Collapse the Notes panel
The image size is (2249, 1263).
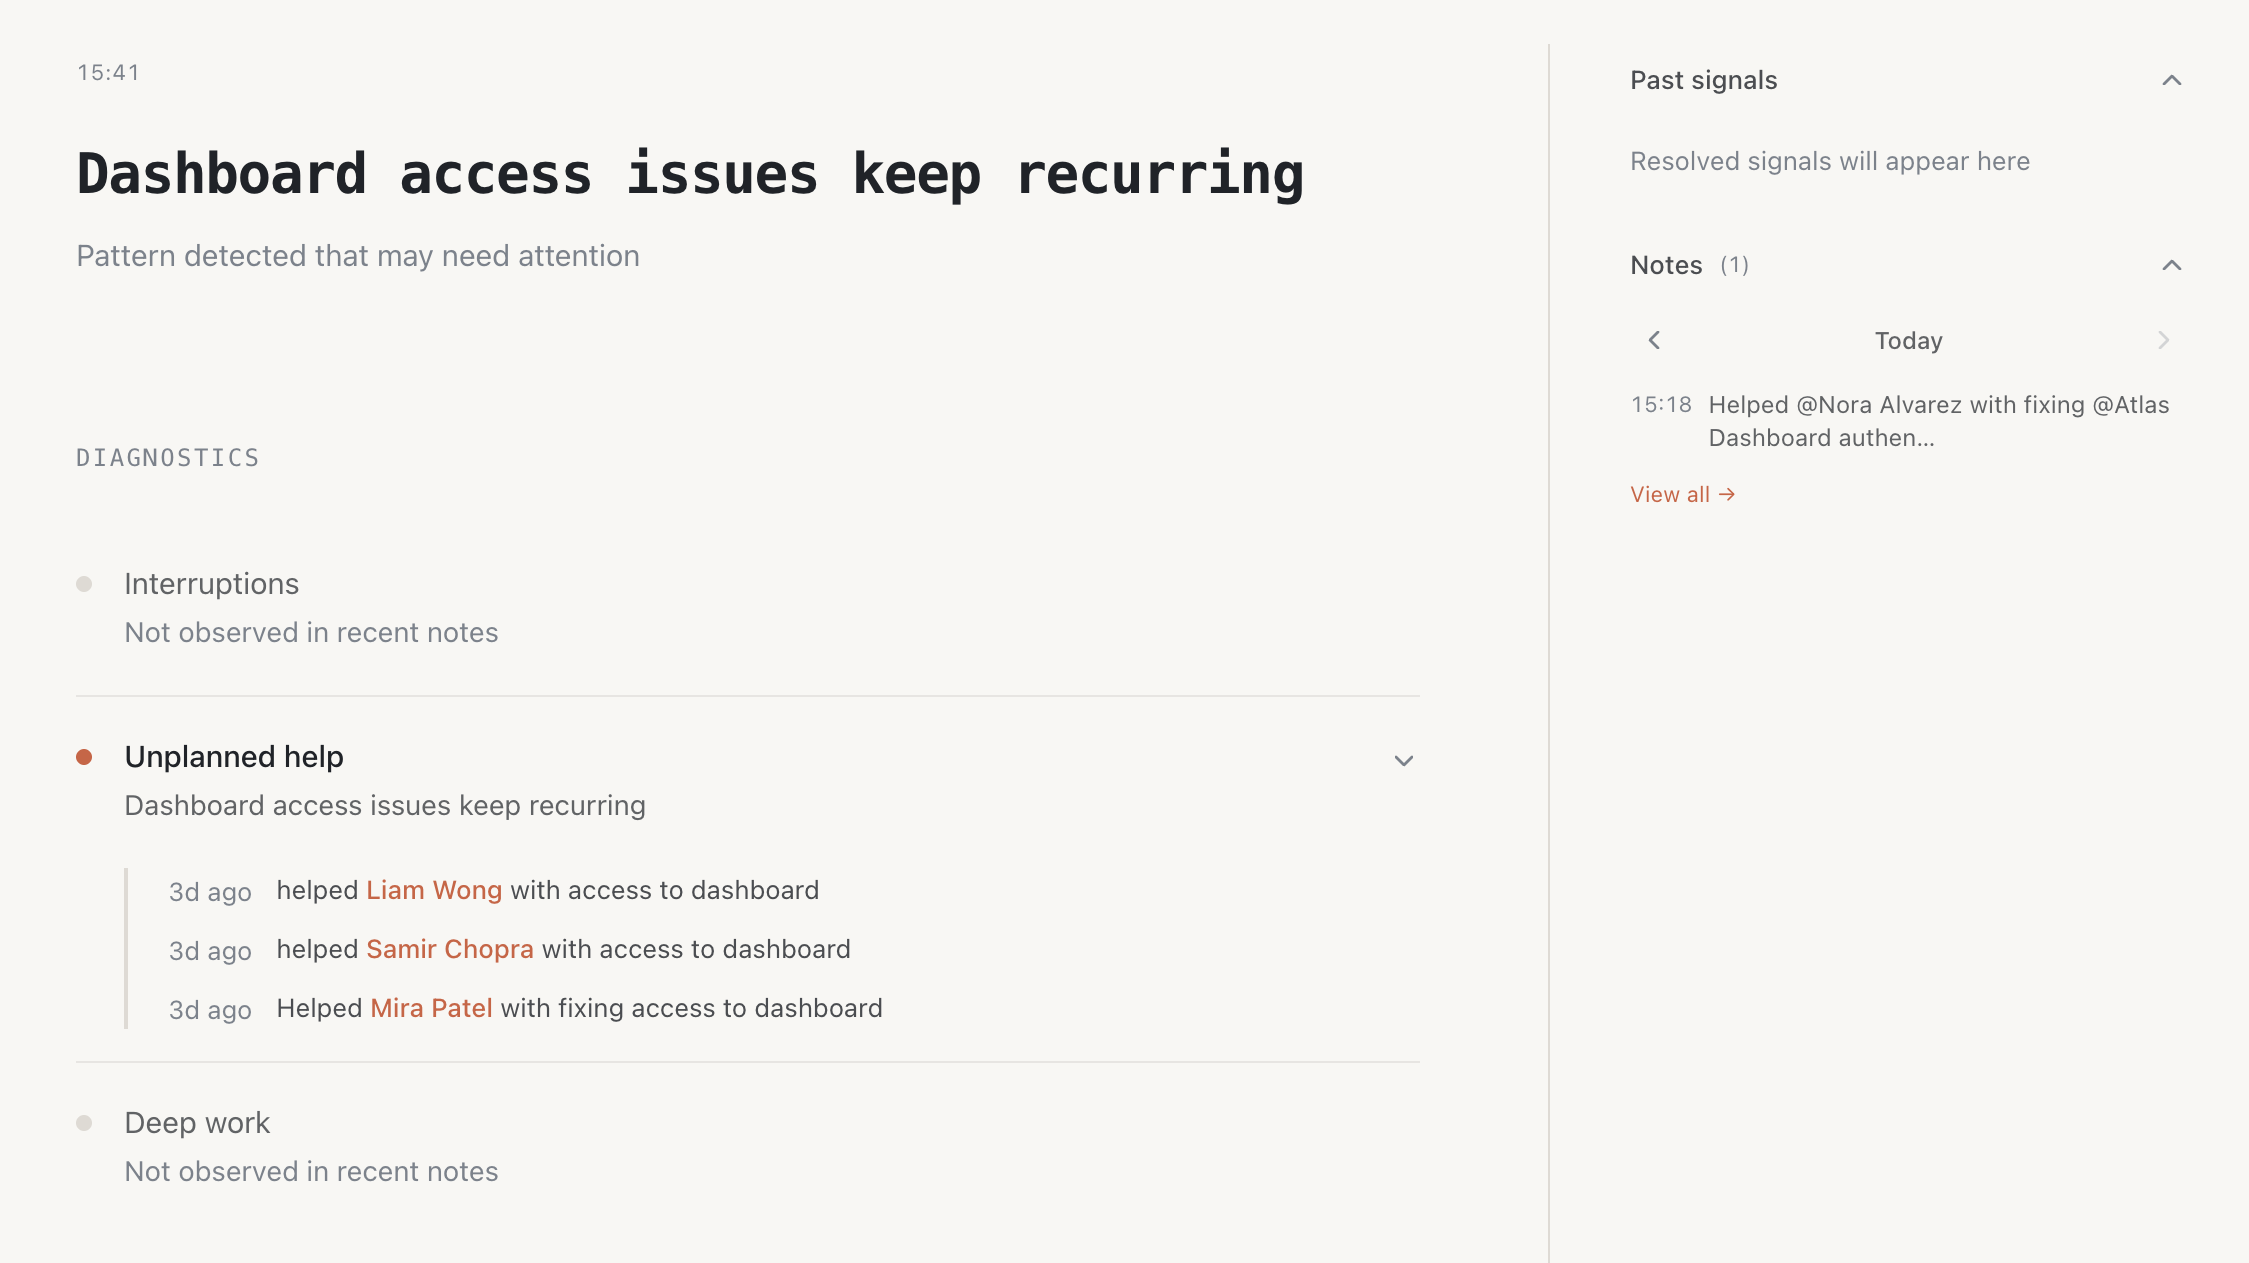point(2170,265)
